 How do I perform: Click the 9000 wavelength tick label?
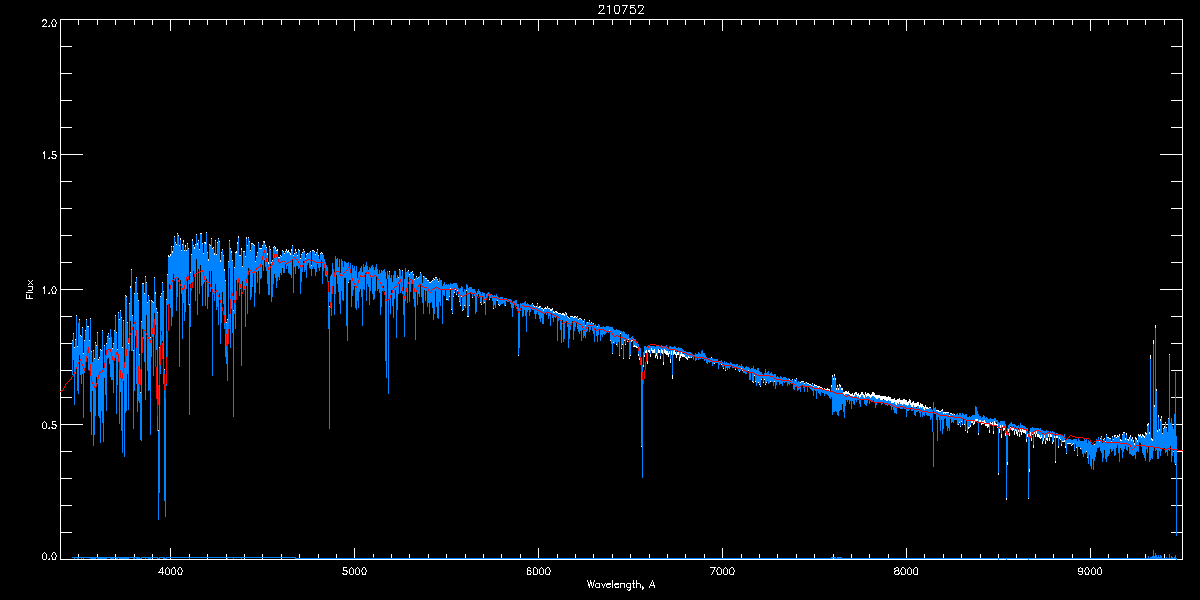coord(1090,572)
